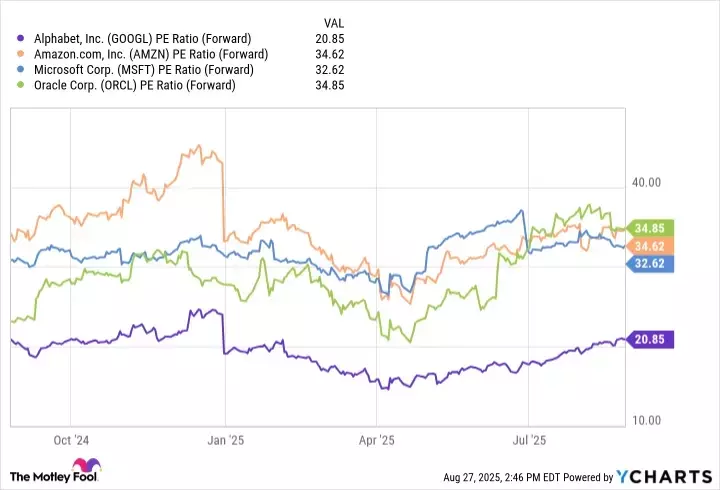Click the green 34.85 end-value flag
The height and width of the screenshot is (490, 720).
pyautogui.click(x=649, y=227)
